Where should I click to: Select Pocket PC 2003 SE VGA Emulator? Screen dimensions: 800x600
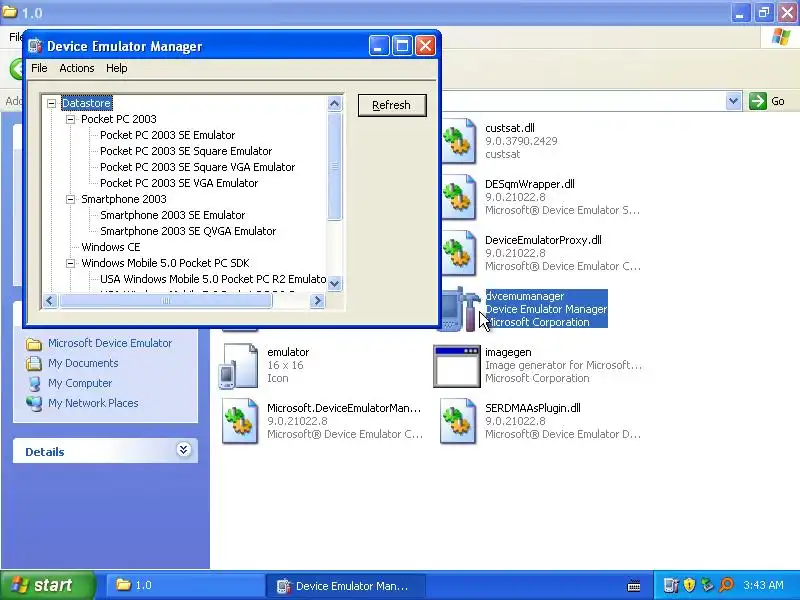[x=179, y=183]
